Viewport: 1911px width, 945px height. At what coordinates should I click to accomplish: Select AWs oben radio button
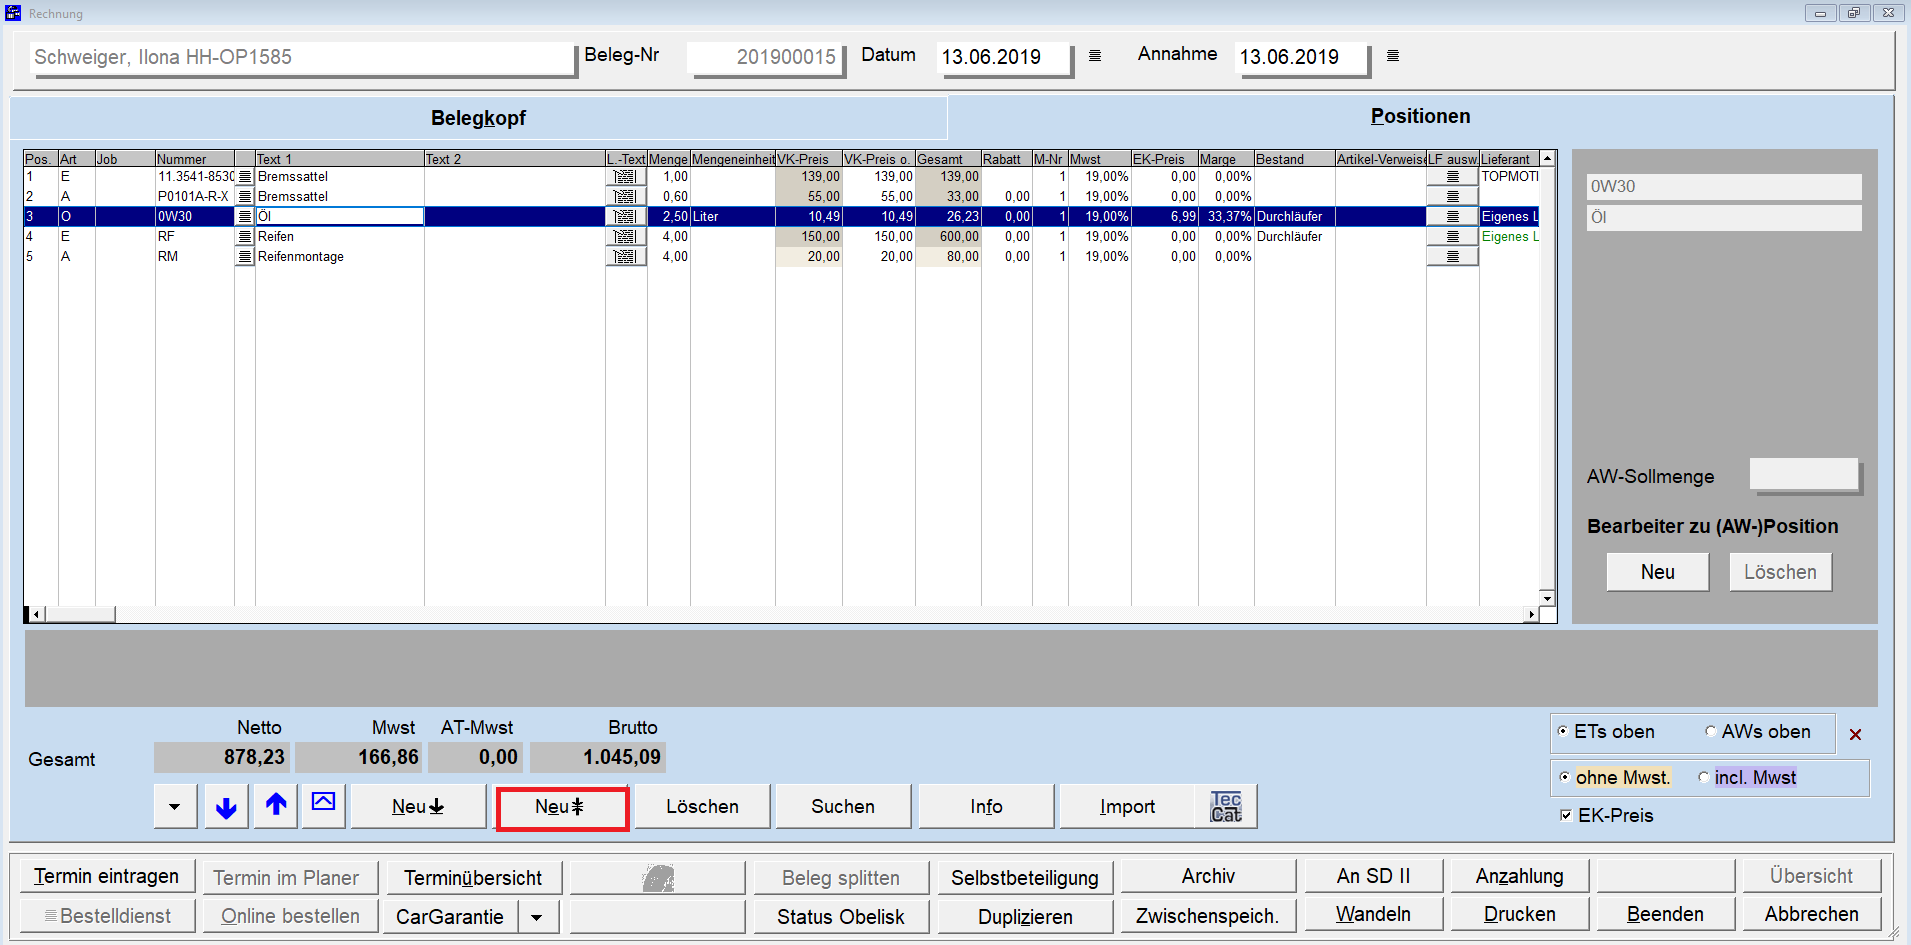tap(1710, 732)
